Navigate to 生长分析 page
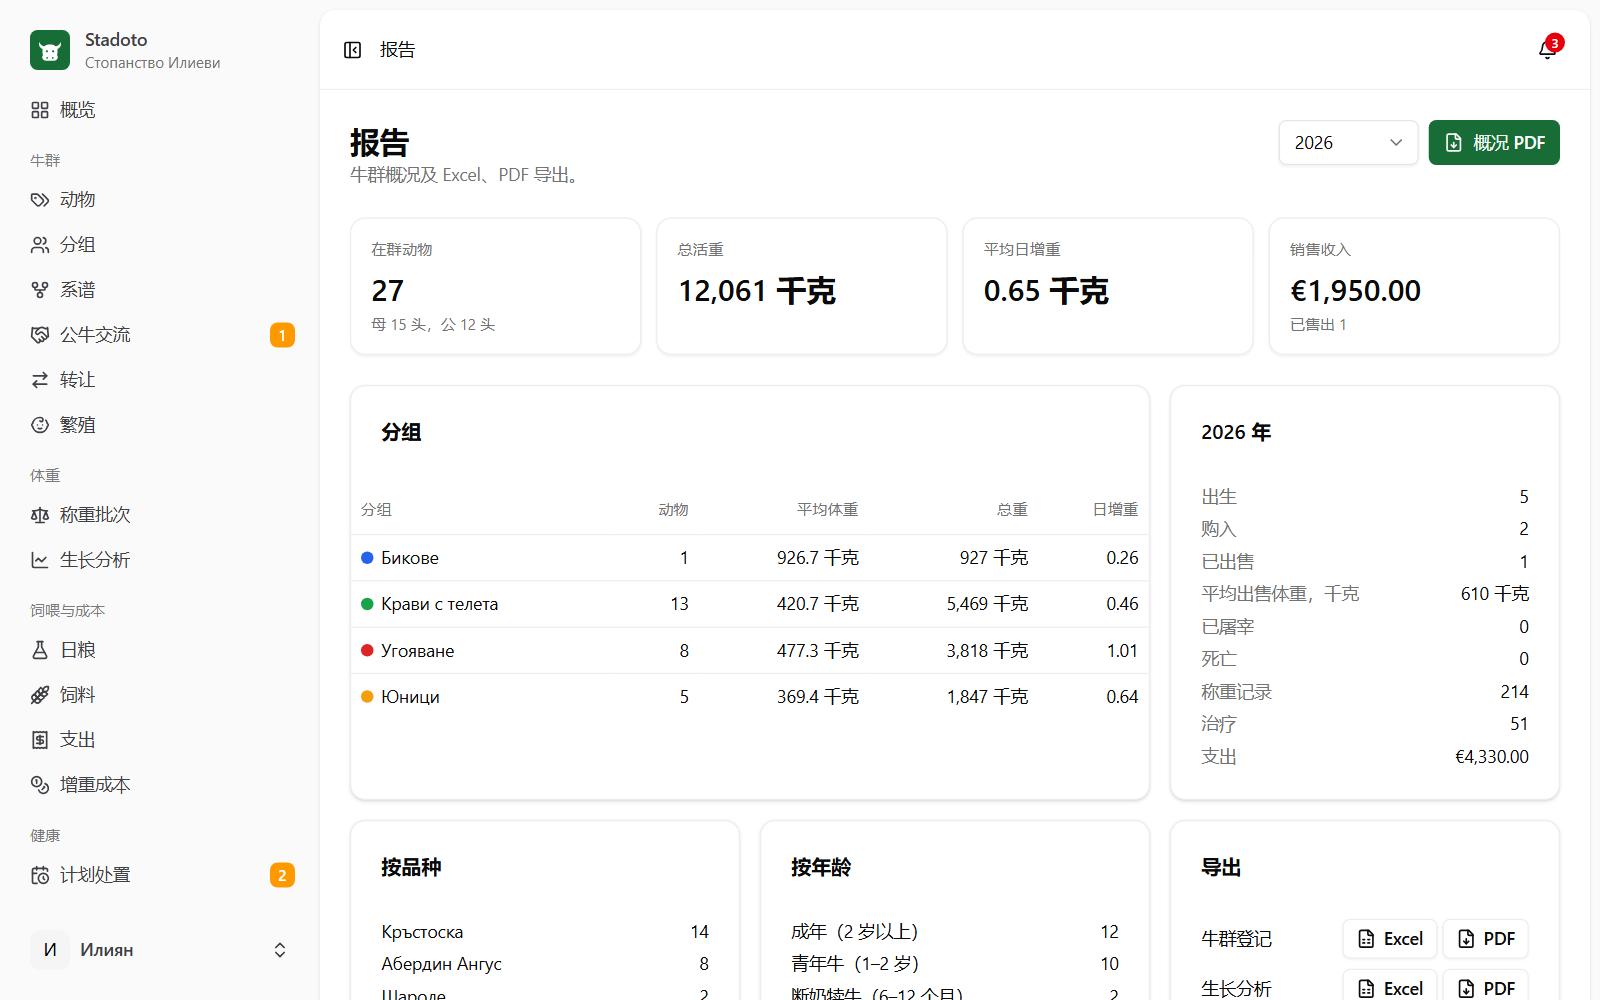The height and width of the screenshot is (1000, 1600). [x=160, y=560]
